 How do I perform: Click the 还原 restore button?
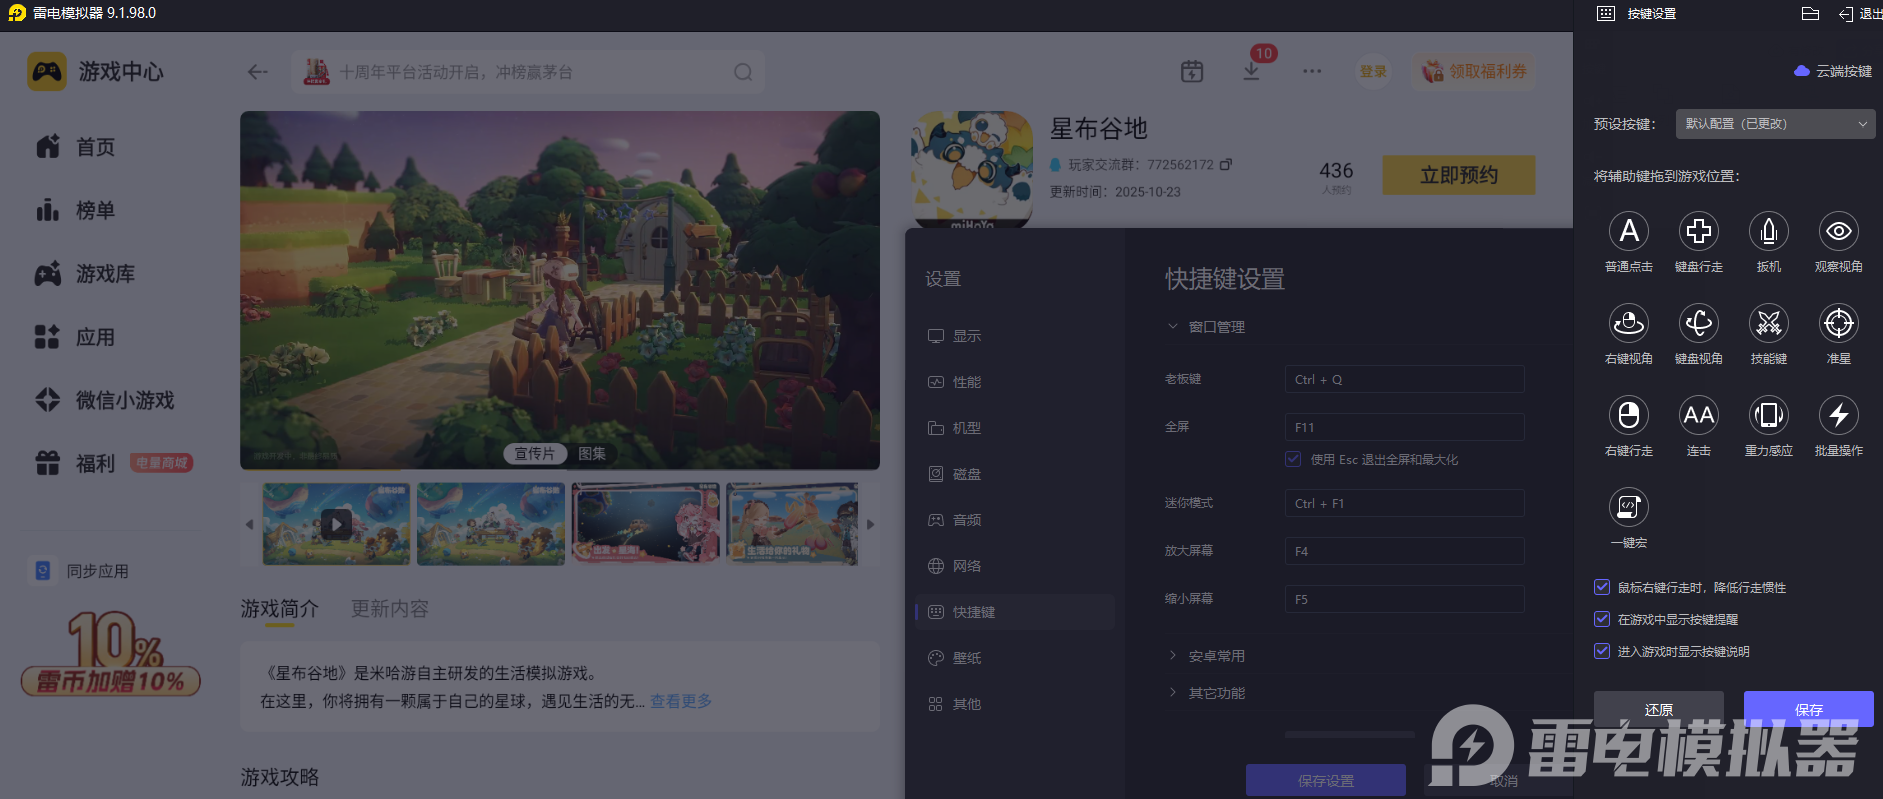pos(1659,709)
